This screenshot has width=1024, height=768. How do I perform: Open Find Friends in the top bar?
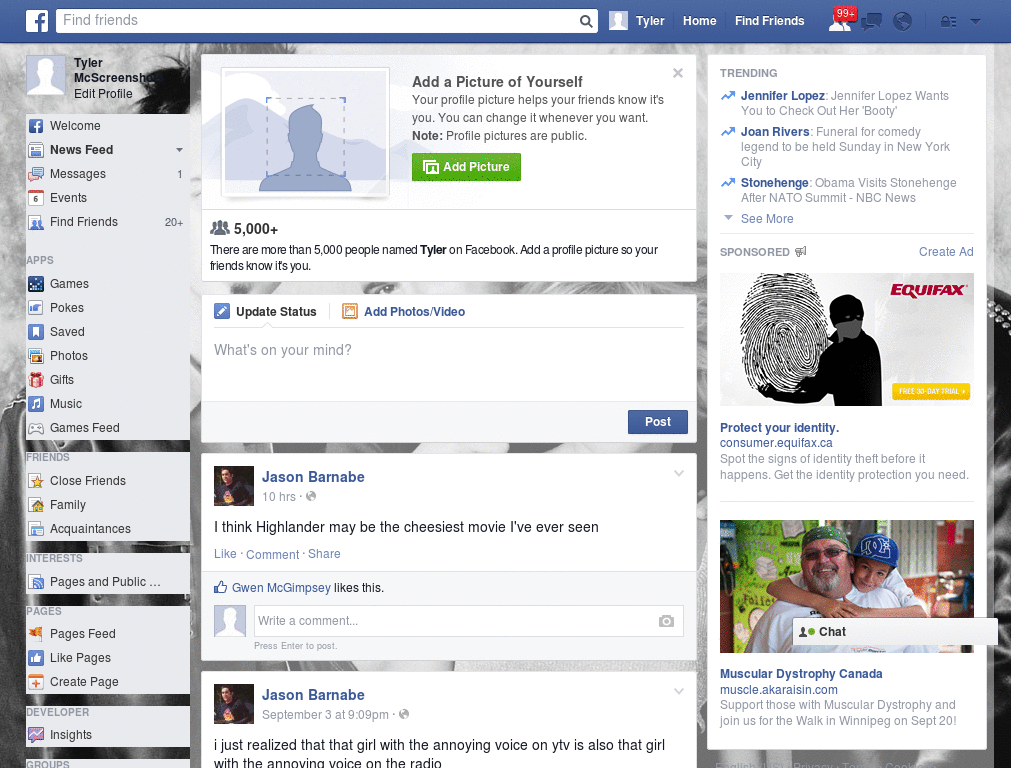[769, 21]
